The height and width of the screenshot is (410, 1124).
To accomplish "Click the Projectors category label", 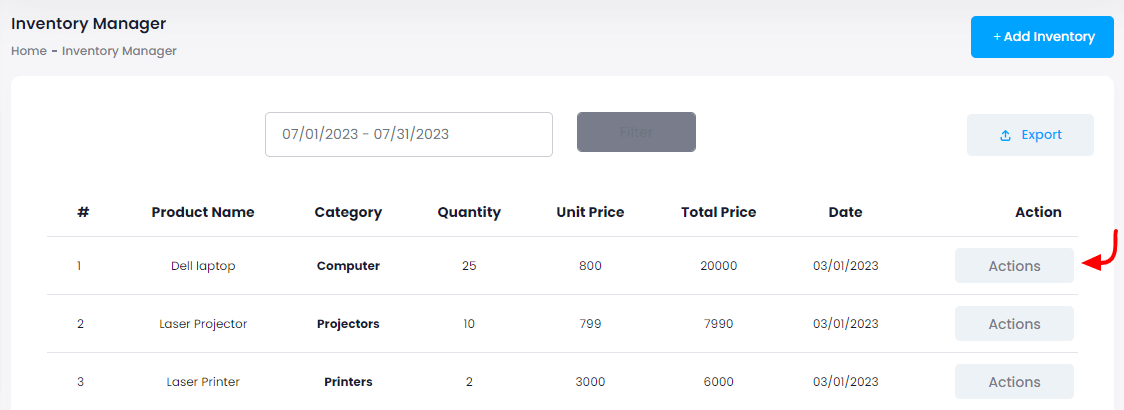I will (x=348, y=324).
